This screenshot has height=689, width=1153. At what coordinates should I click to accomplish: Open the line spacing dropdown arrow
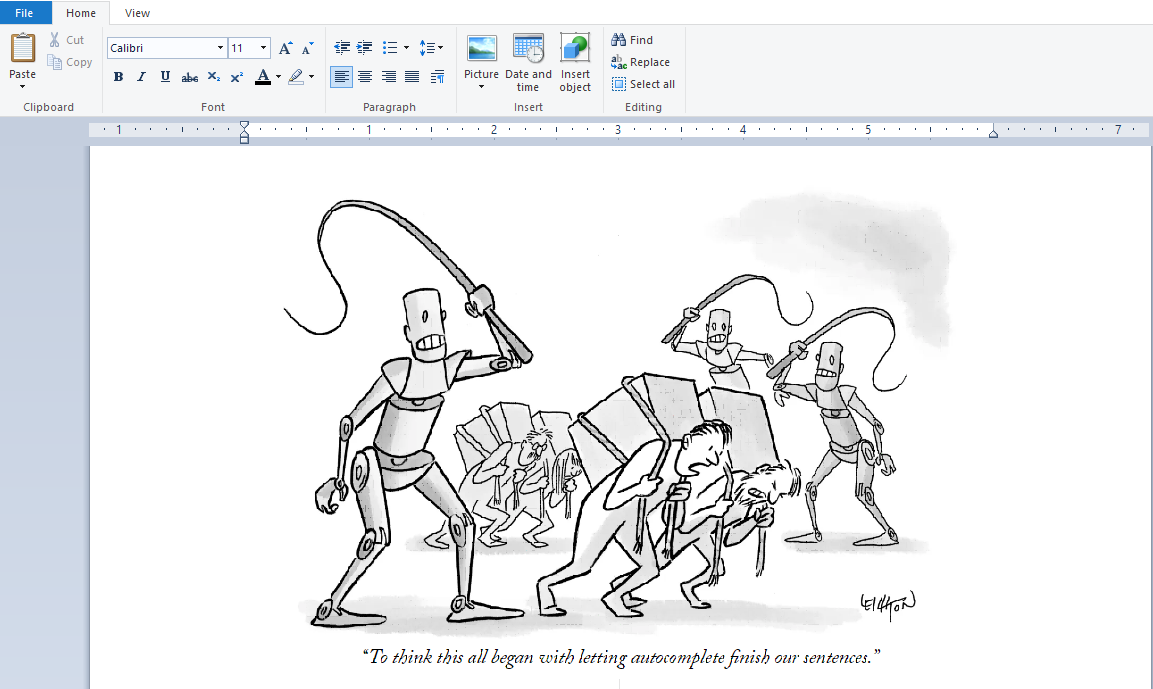pyautogui.click(x=440, y=48)
